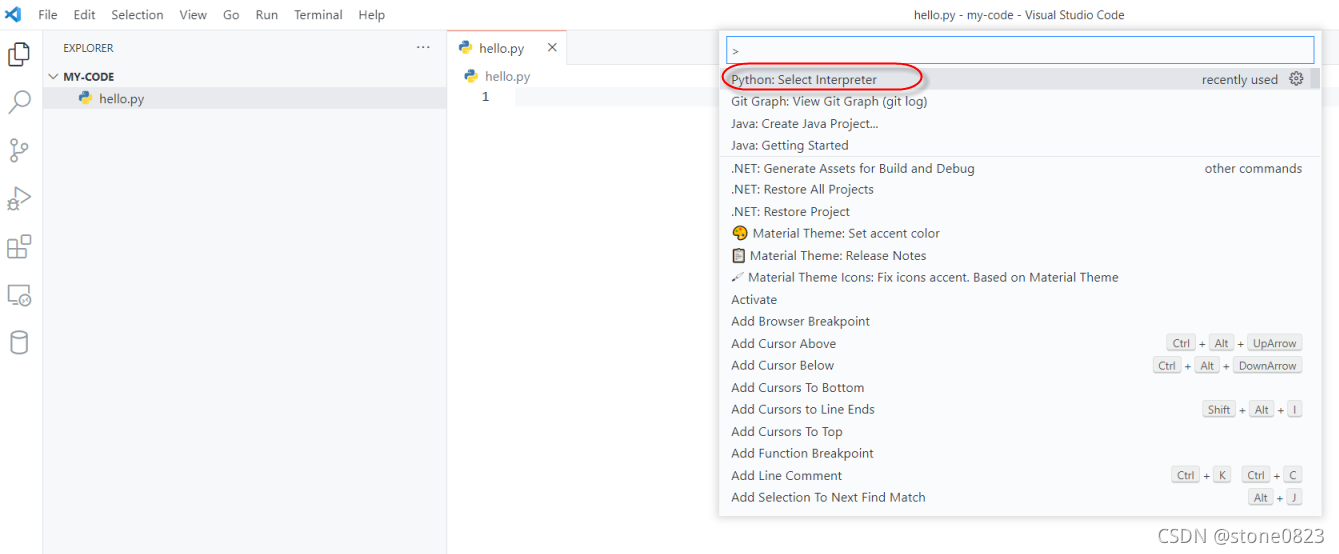Click hello.py breadcrumb label
The height and width of the screenshot is (554, 1339).
pos(508,76)
